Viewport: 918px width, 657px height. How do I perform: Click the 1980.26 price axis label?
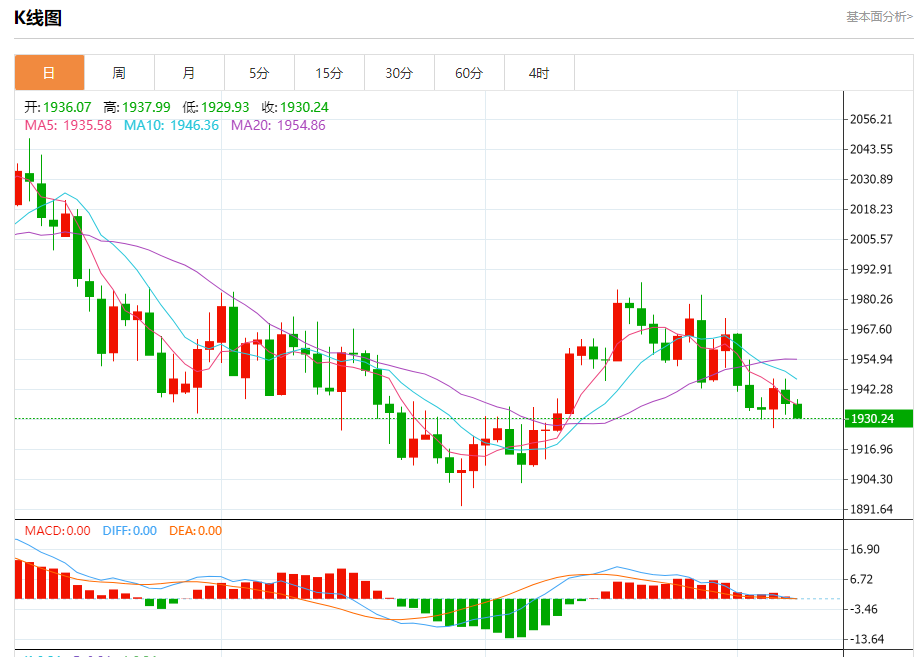click(x=871, y=299)
